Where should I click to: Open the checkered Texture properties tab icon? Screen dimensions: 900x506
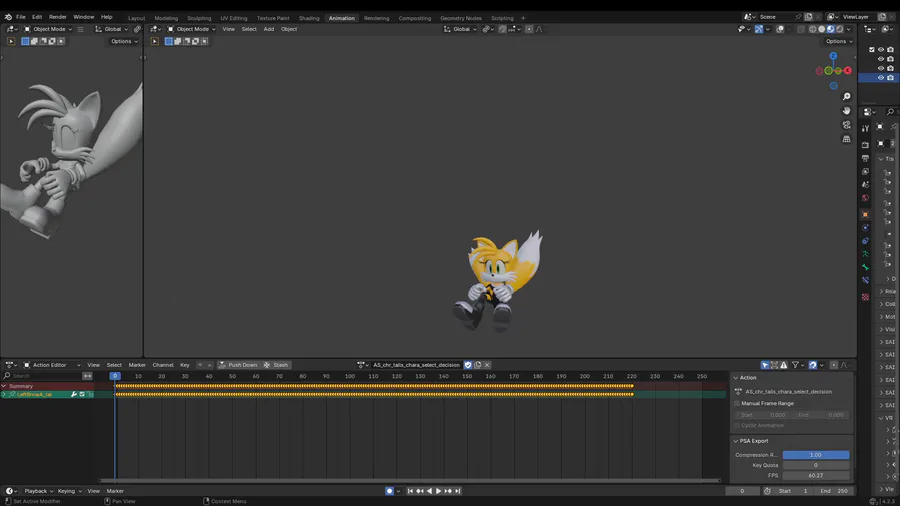865,297
